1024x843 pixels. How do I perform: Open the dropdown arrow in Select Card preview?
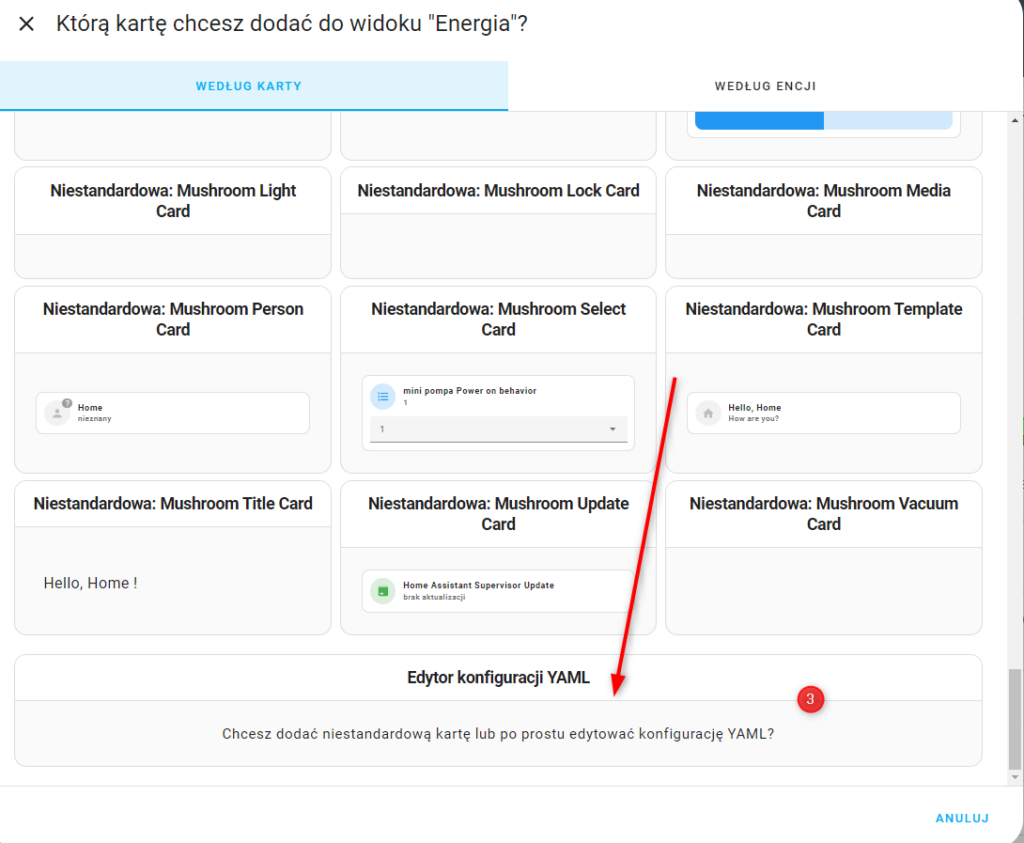[x=612, y=429]
